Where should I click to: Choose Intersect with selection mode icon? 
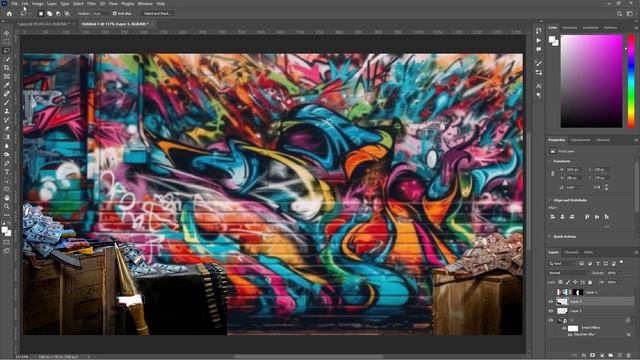pos(67,13)
